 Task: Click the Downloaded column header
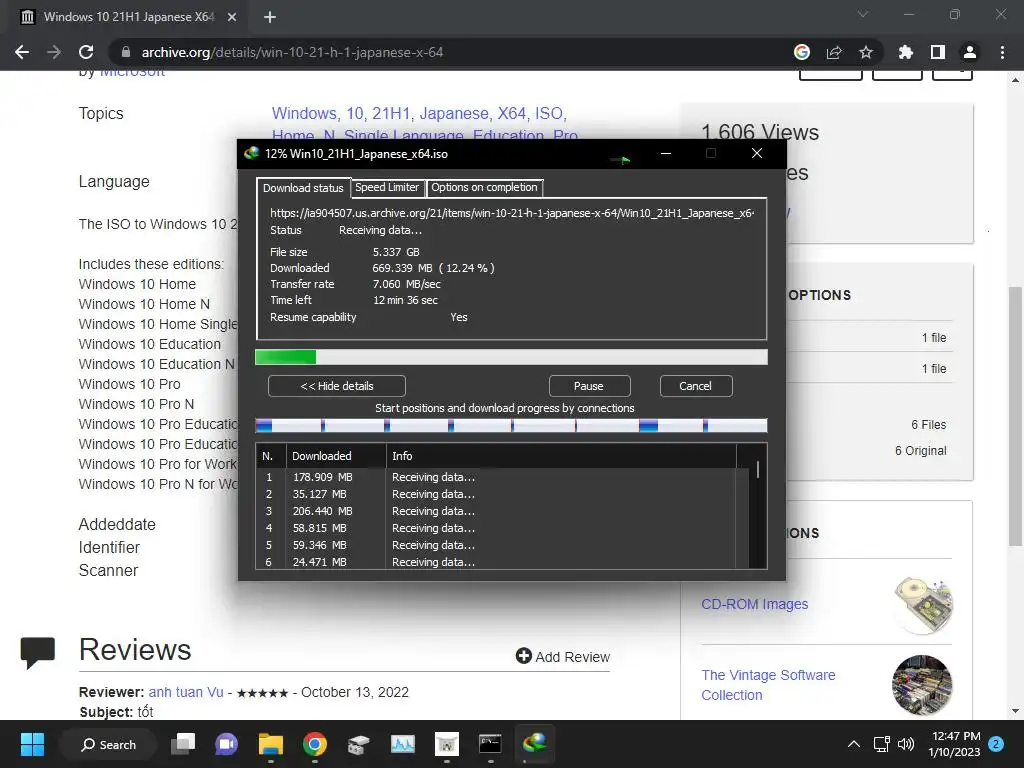point(336,456)
